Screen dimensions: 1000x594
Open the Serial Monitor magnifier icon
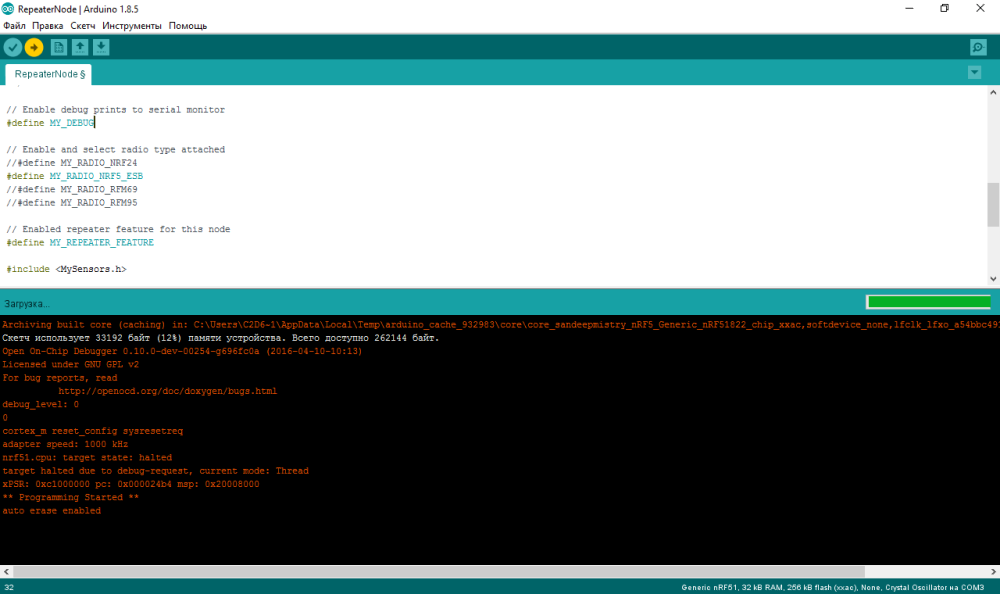pyautogui.click(x=978, y=48)
